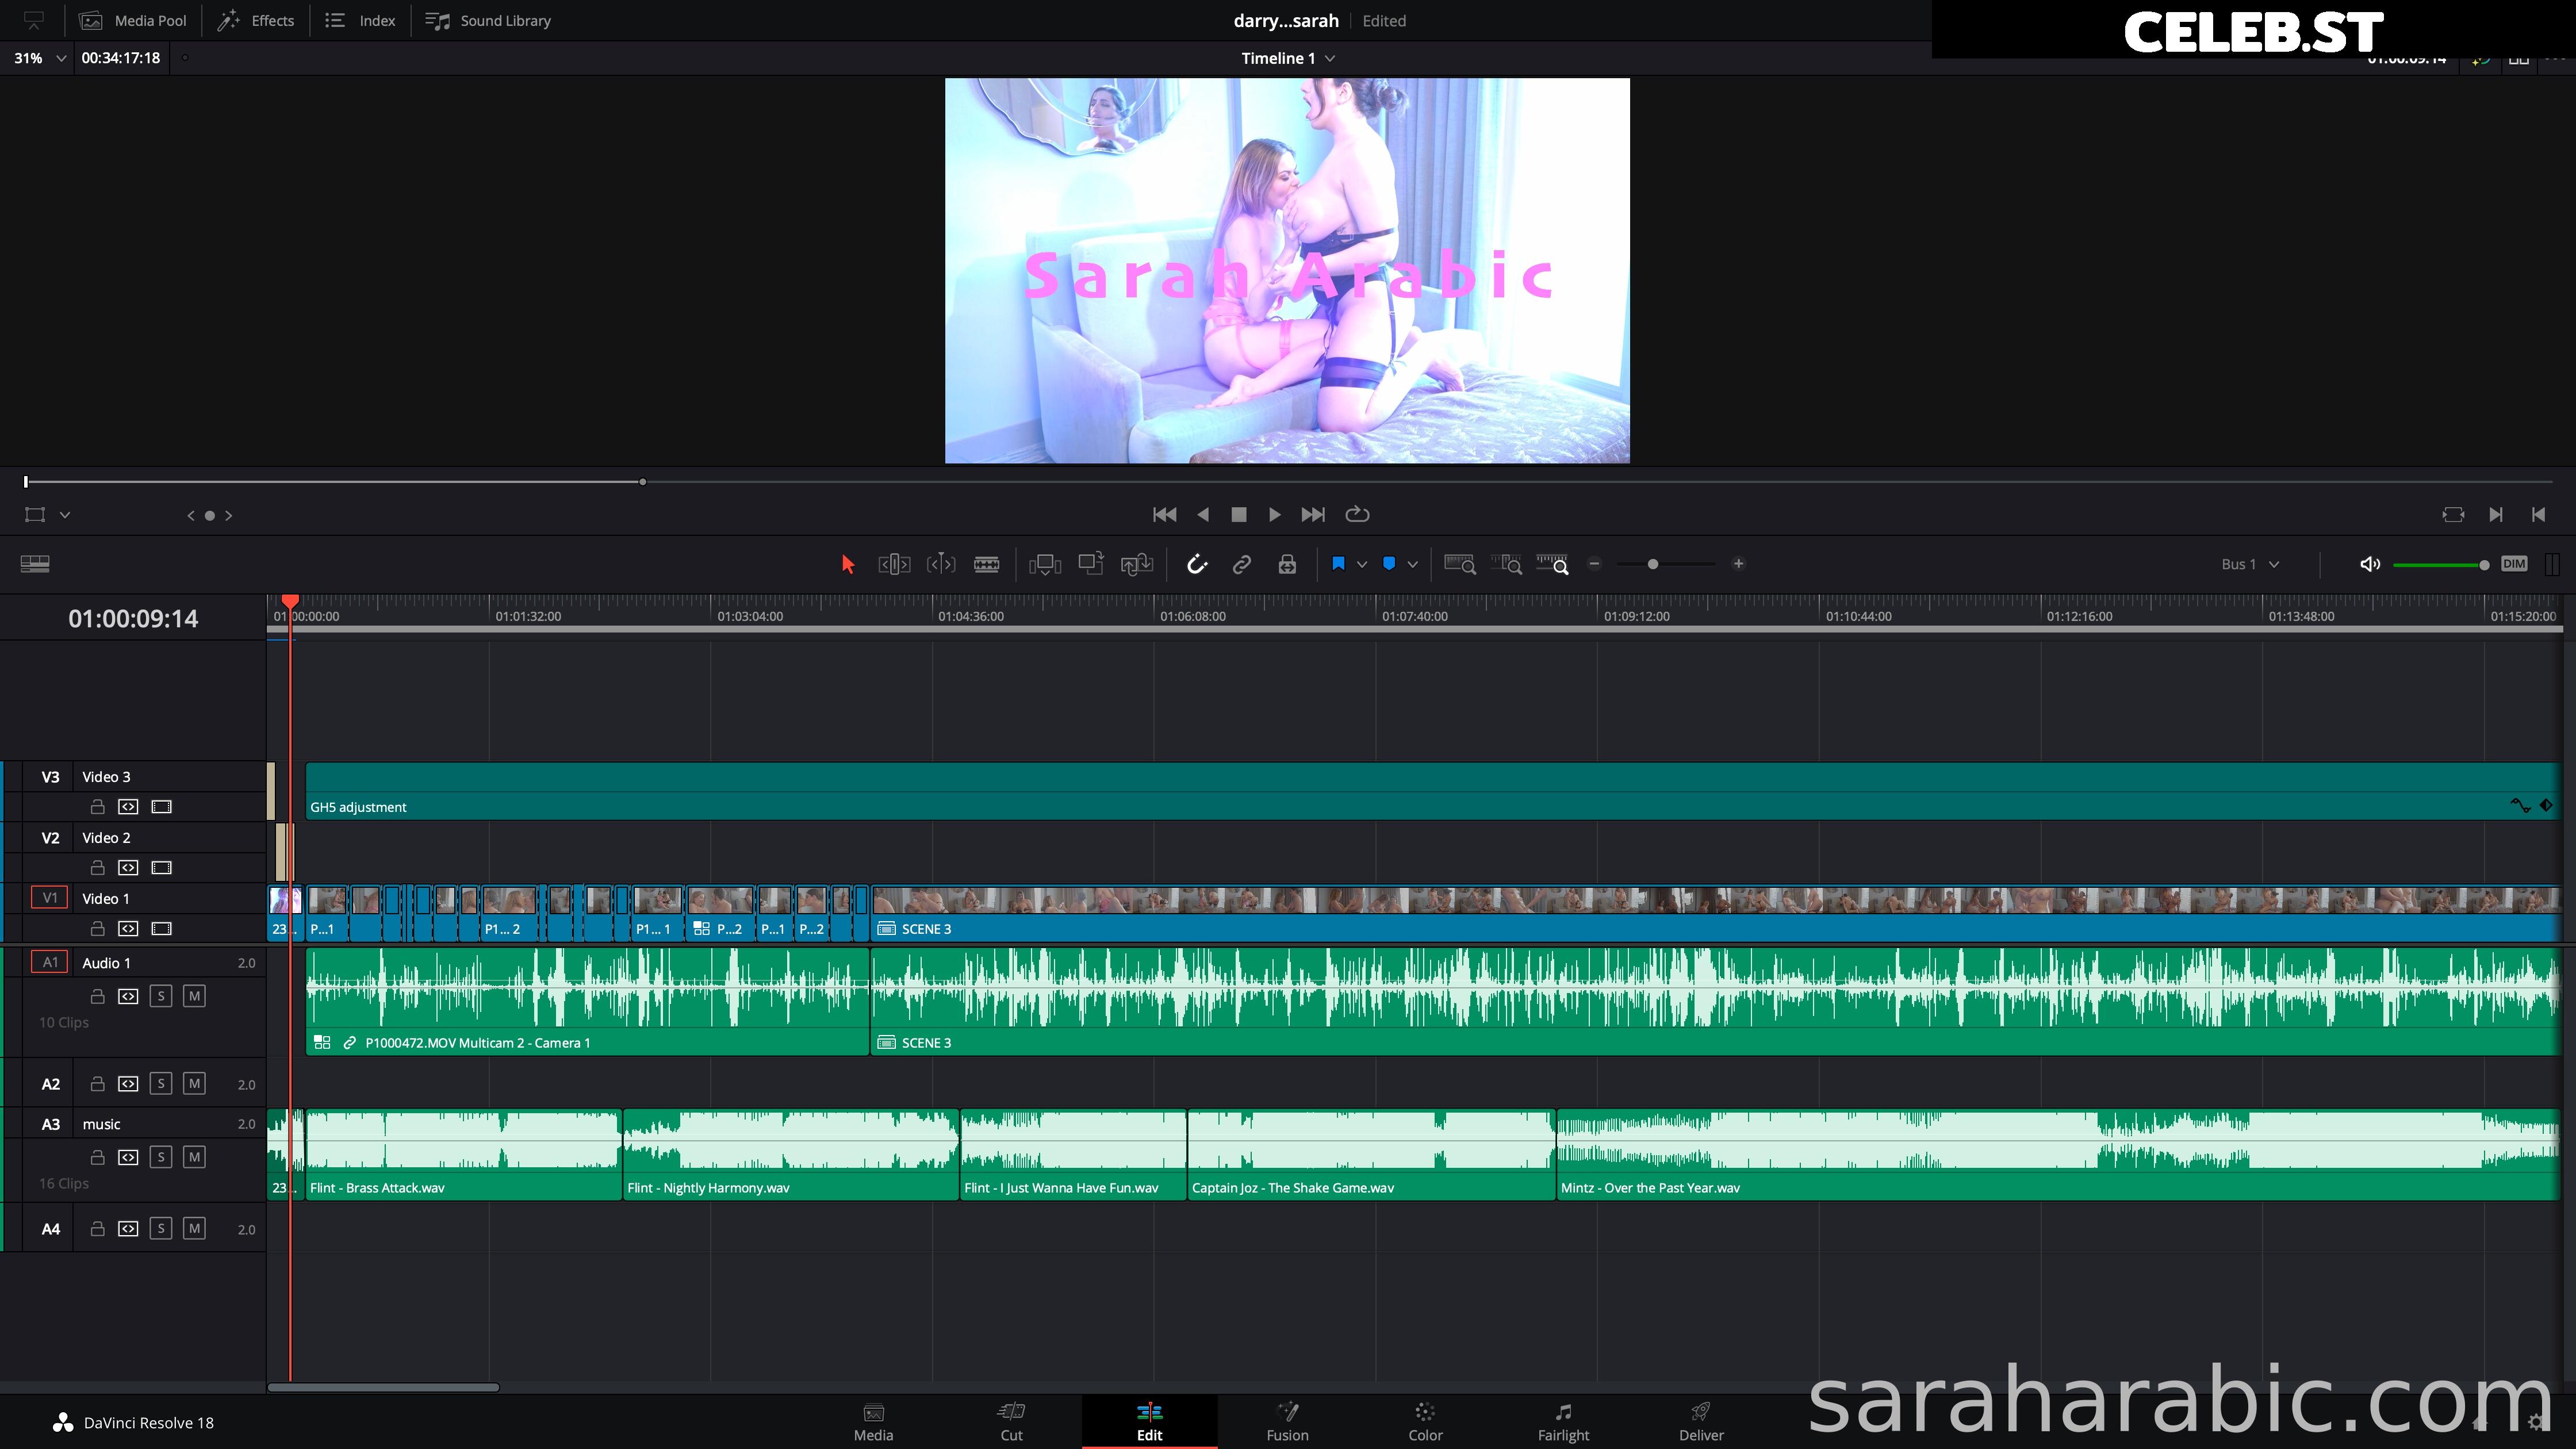Toggle Position Lock icon
The image size is (2576, 1449).
(1287, 565)
